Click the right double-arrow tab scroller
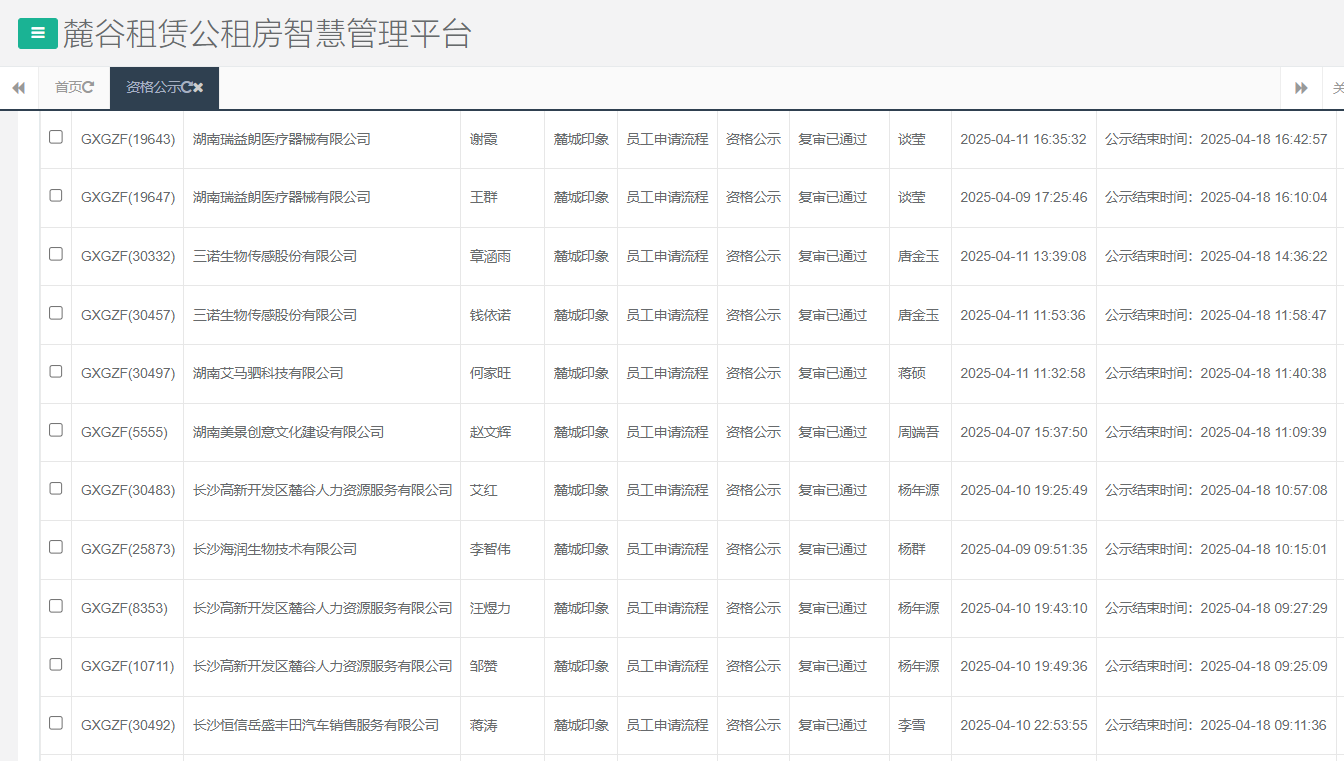Image resolution: width=1344 pixels, height=761 pixels. [x=1301, y=87]
